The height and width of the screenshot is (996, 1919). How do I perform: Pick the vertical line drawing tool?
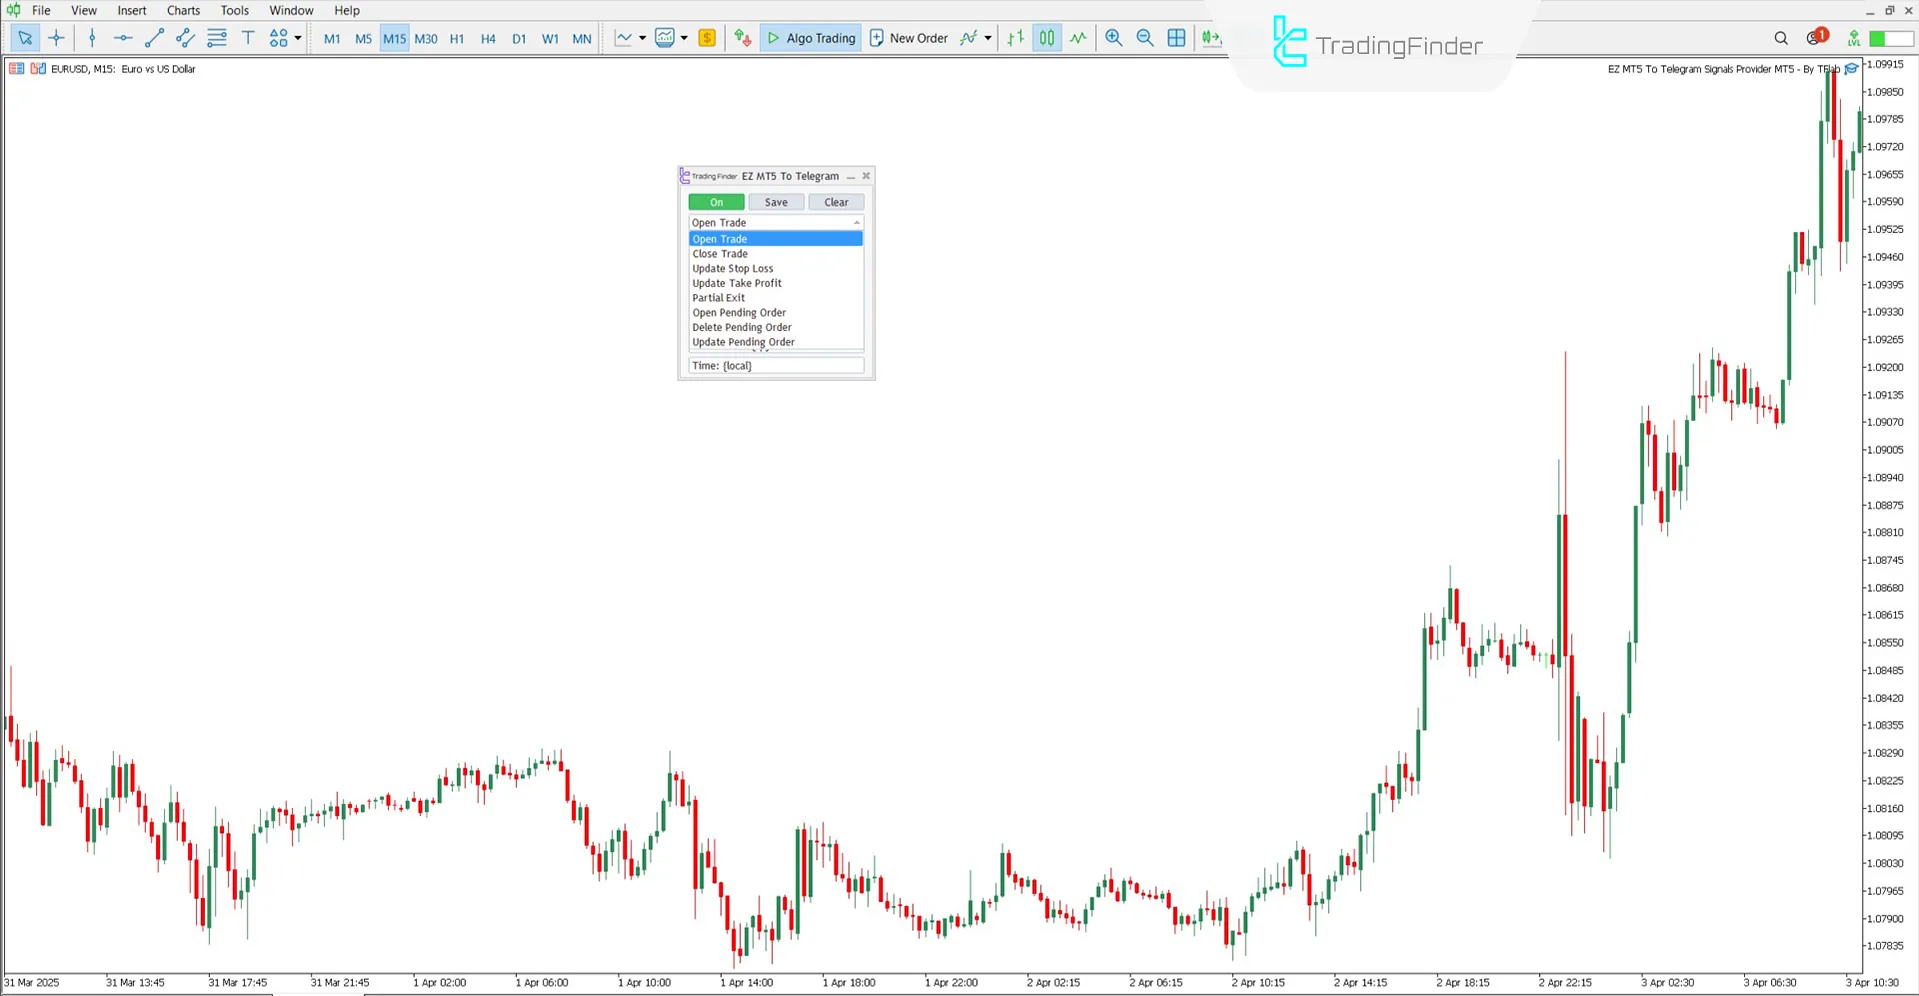(92, 38)
